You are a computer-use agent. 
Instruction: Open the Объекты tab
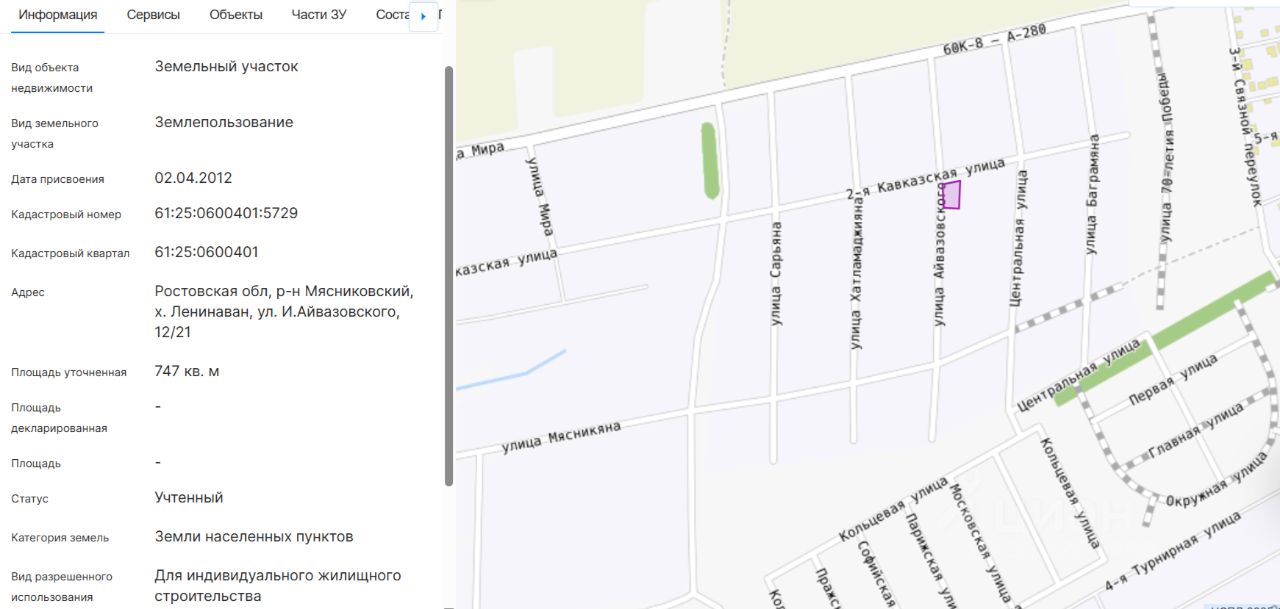point(236,15)
